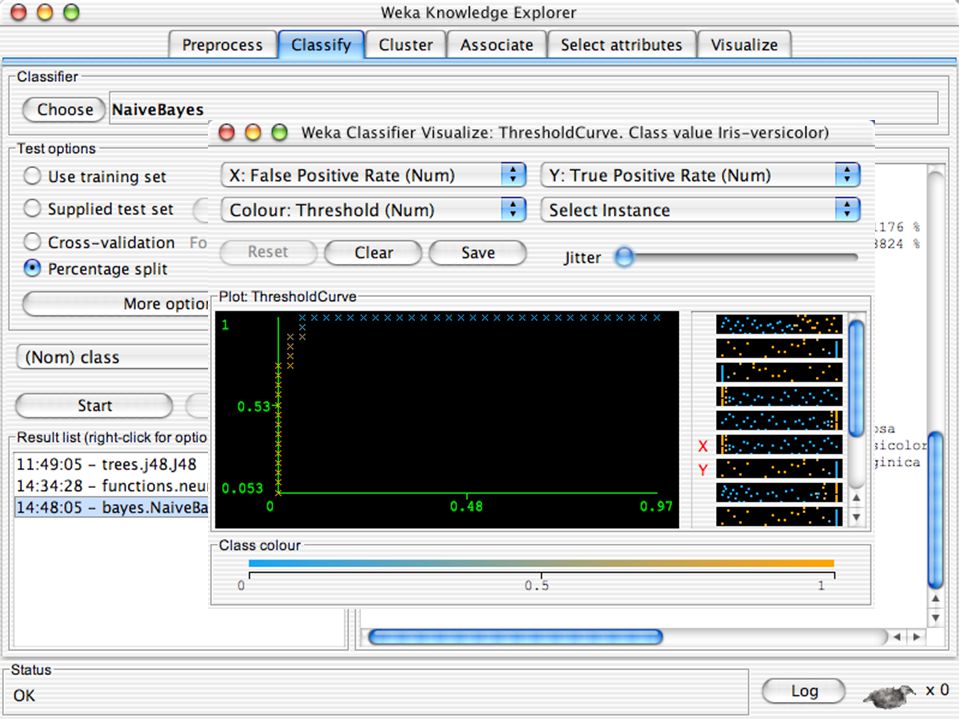Switch to the Classify tab
Viewport: 960px width, 720px height.
click(x=321, y=45)
